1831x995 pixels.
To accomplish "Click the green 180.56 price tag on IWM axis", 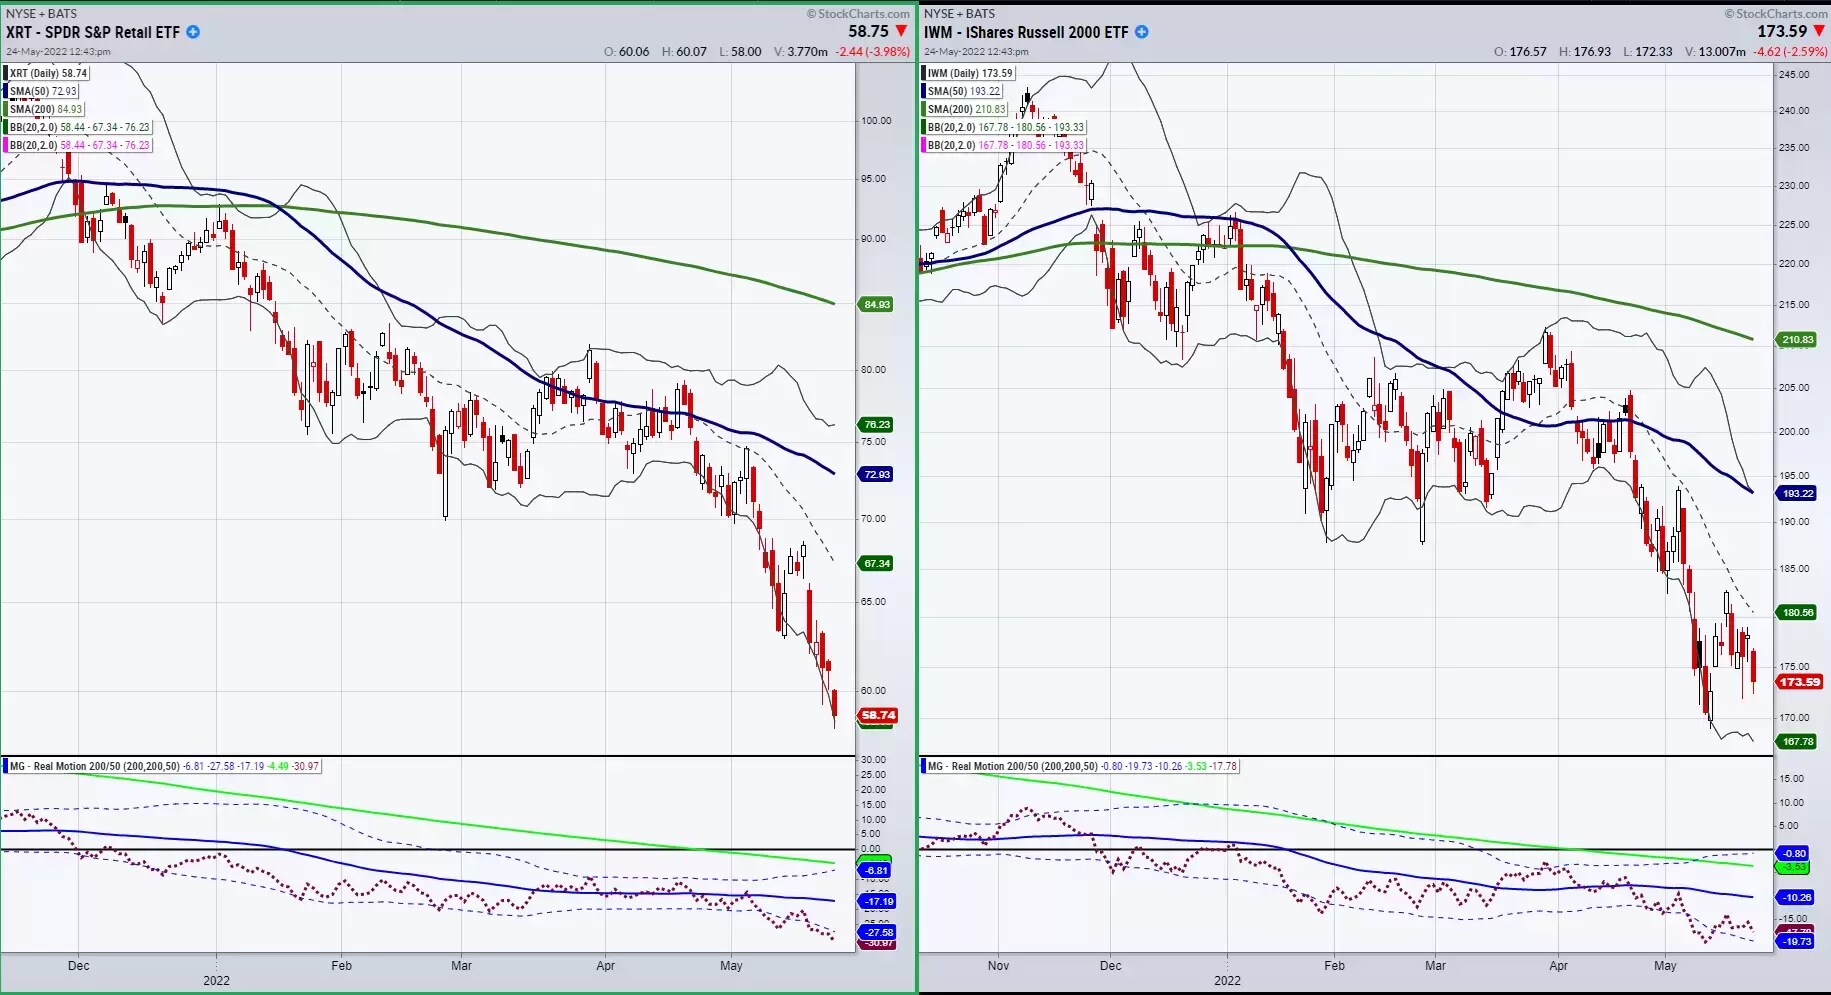I will pos(1796,612).
